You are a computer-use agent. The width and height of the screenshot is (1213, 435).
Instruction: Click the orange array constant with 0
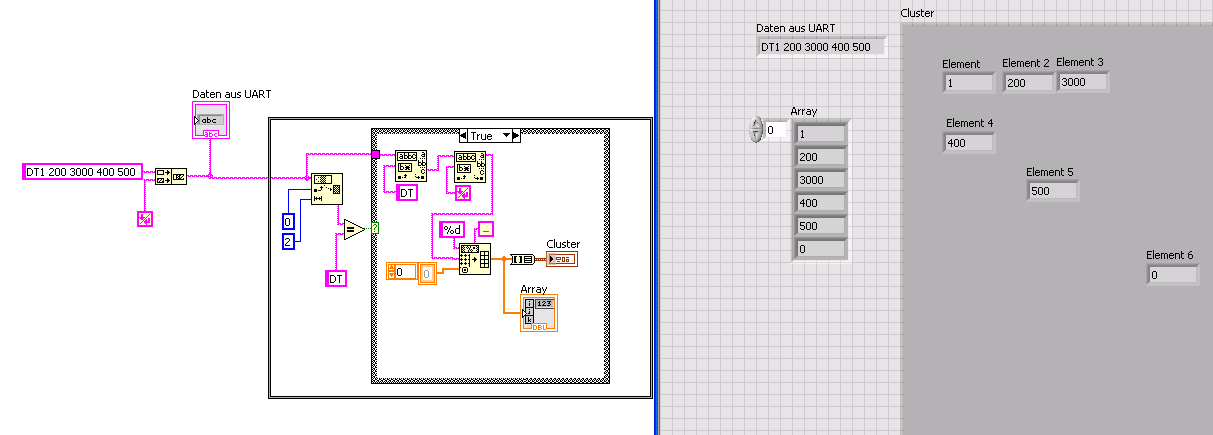[412, 272]
